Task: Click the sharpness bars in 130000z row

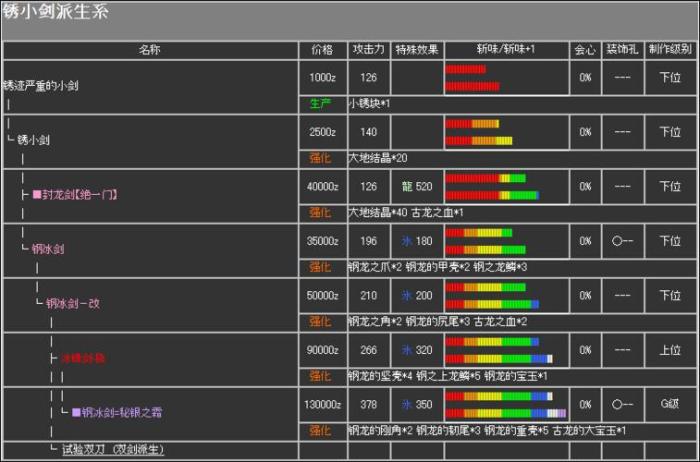Action: pos(506,404)
